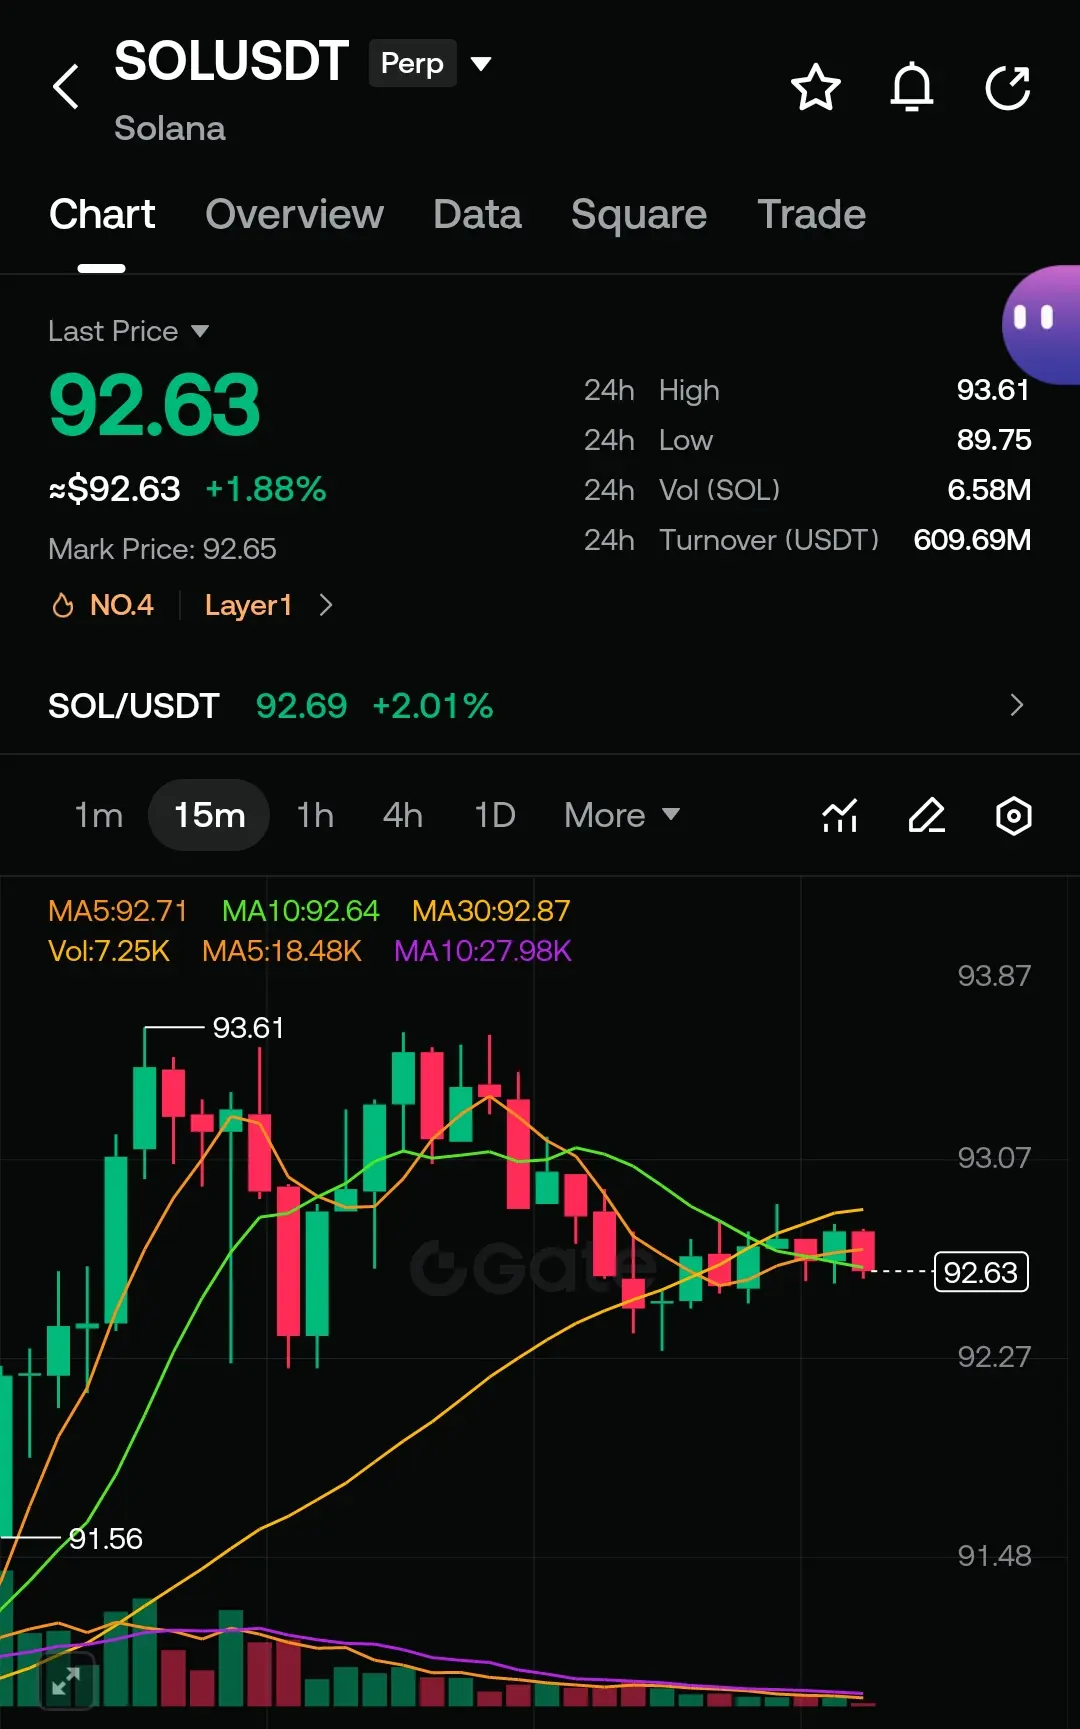
Task: Open the purple assistant bubble
Action: pos(1041,324)
